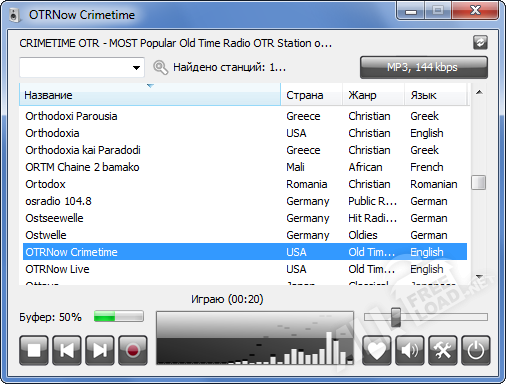
Task: Click the magnifier search icon
Action: [160, 67]
